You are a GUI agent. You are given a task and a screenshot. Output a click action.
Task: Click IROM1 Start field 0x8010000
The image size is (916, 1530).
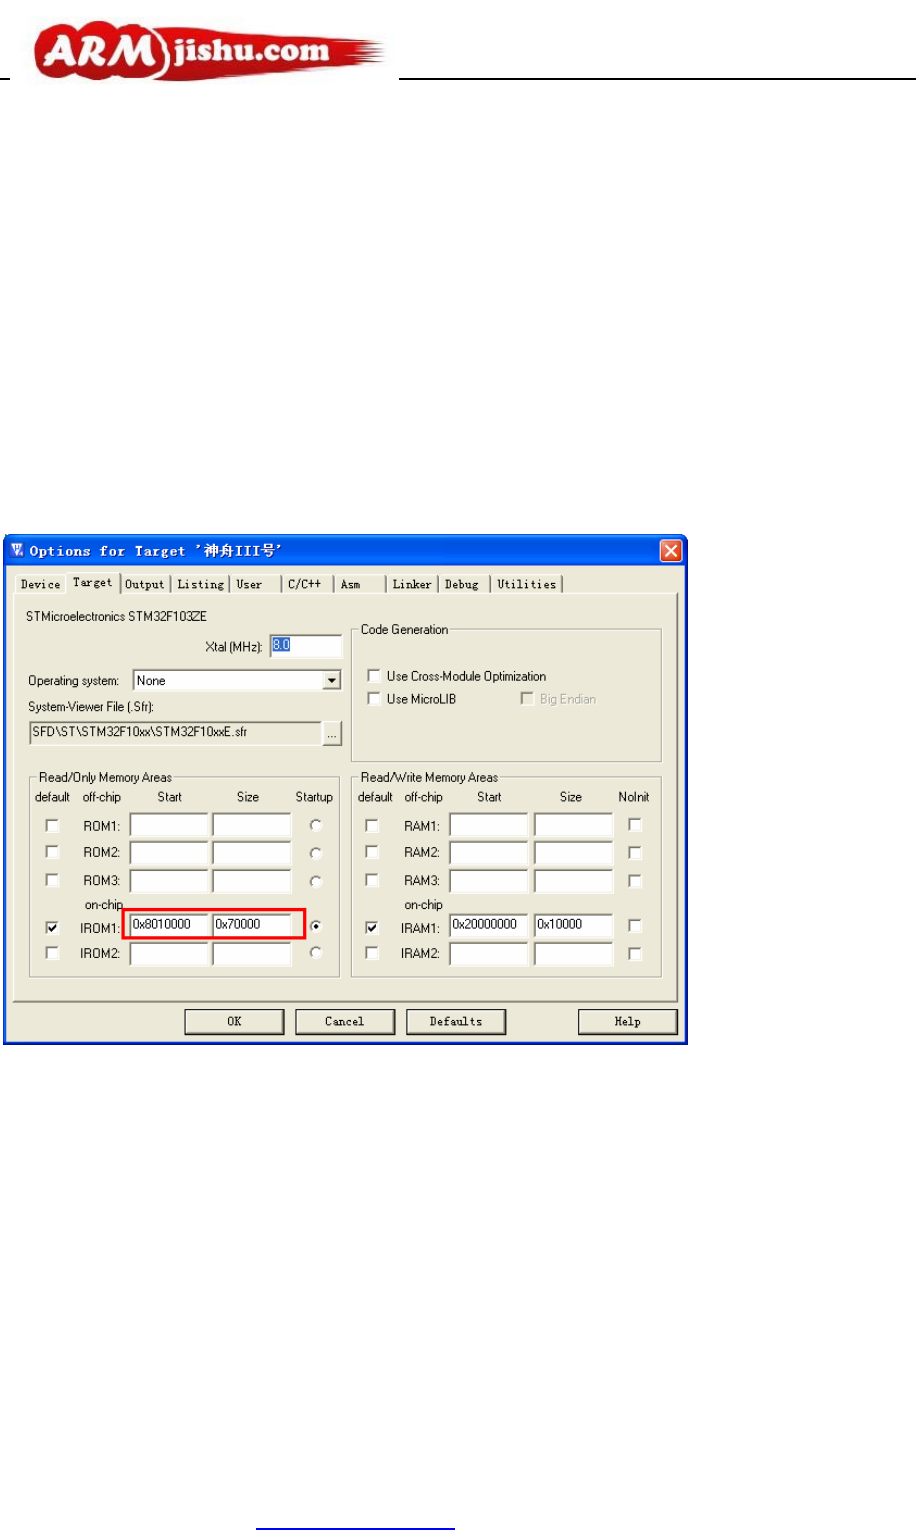[169, 925]
